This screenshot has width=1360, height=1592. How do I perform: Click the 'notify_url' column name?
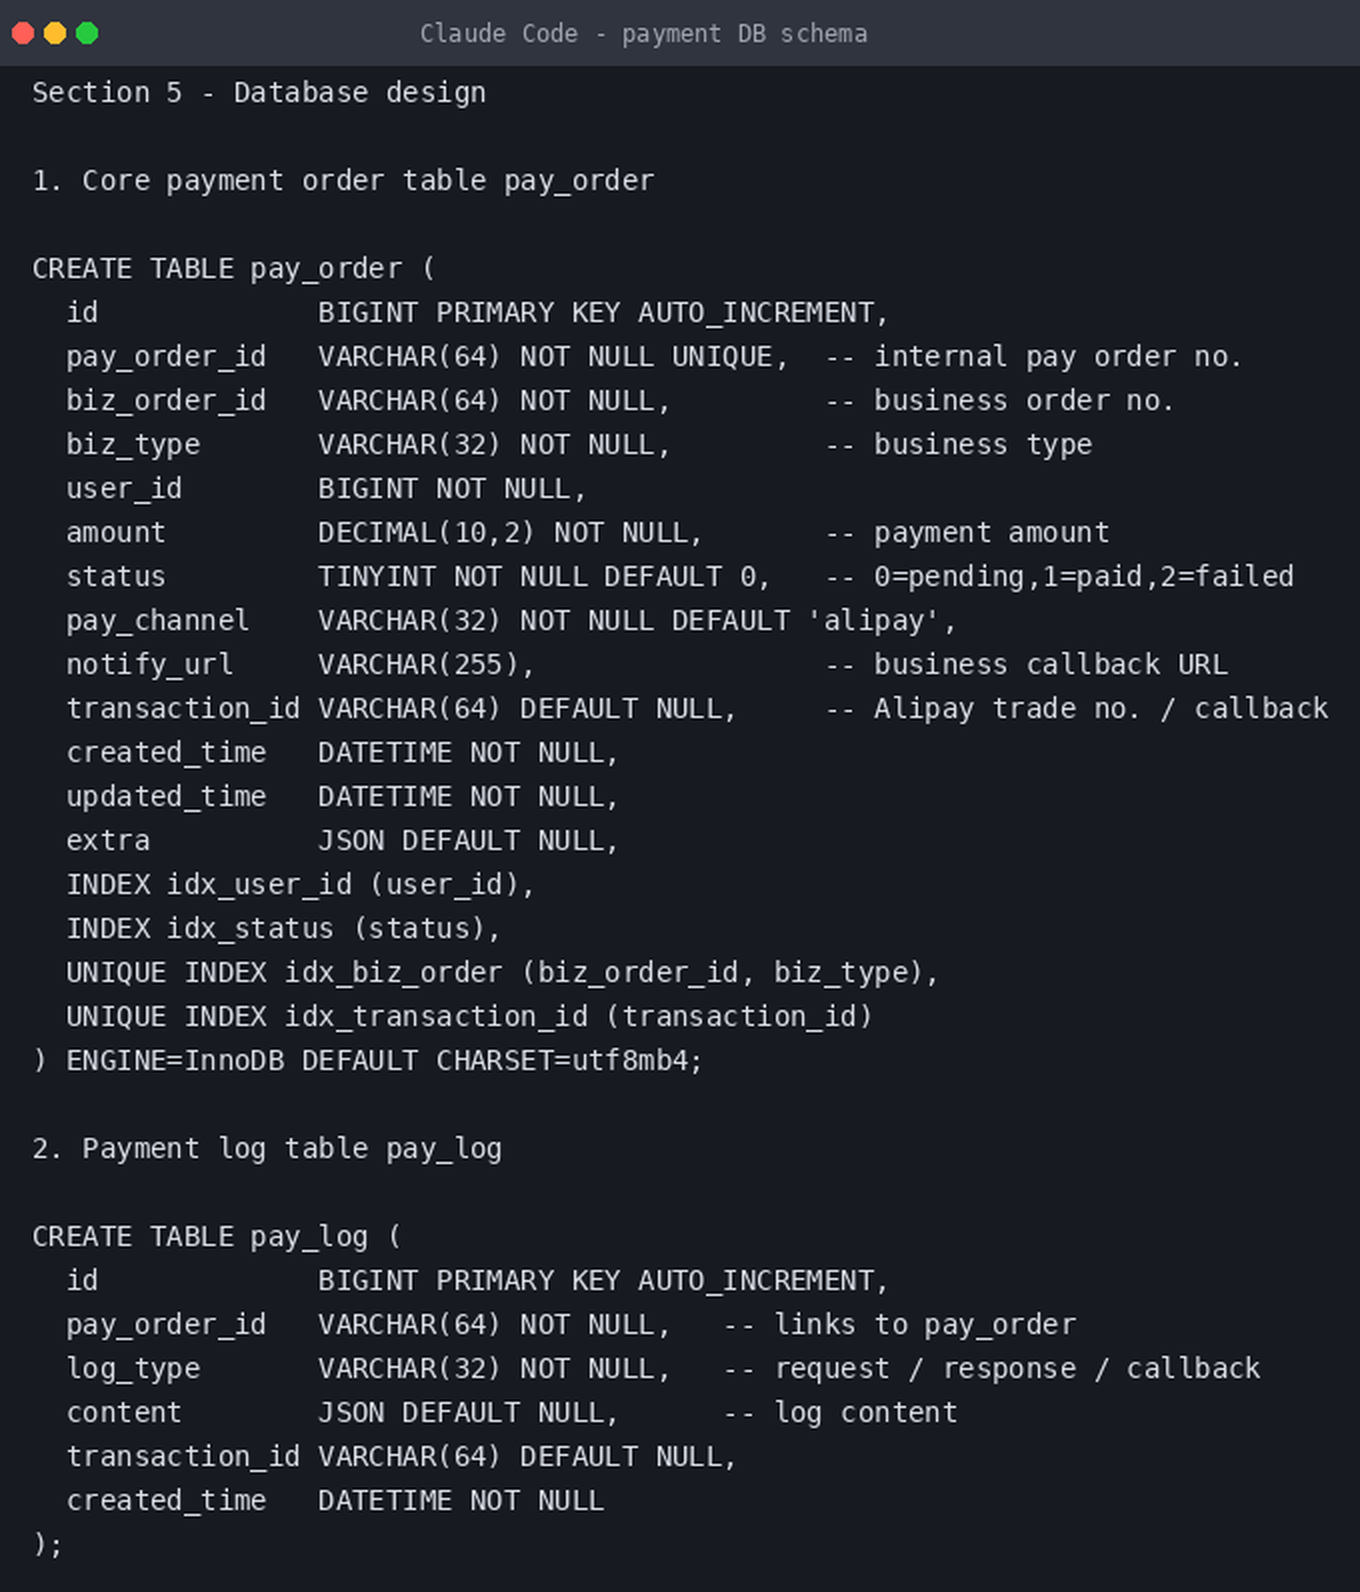pos(149,665)
